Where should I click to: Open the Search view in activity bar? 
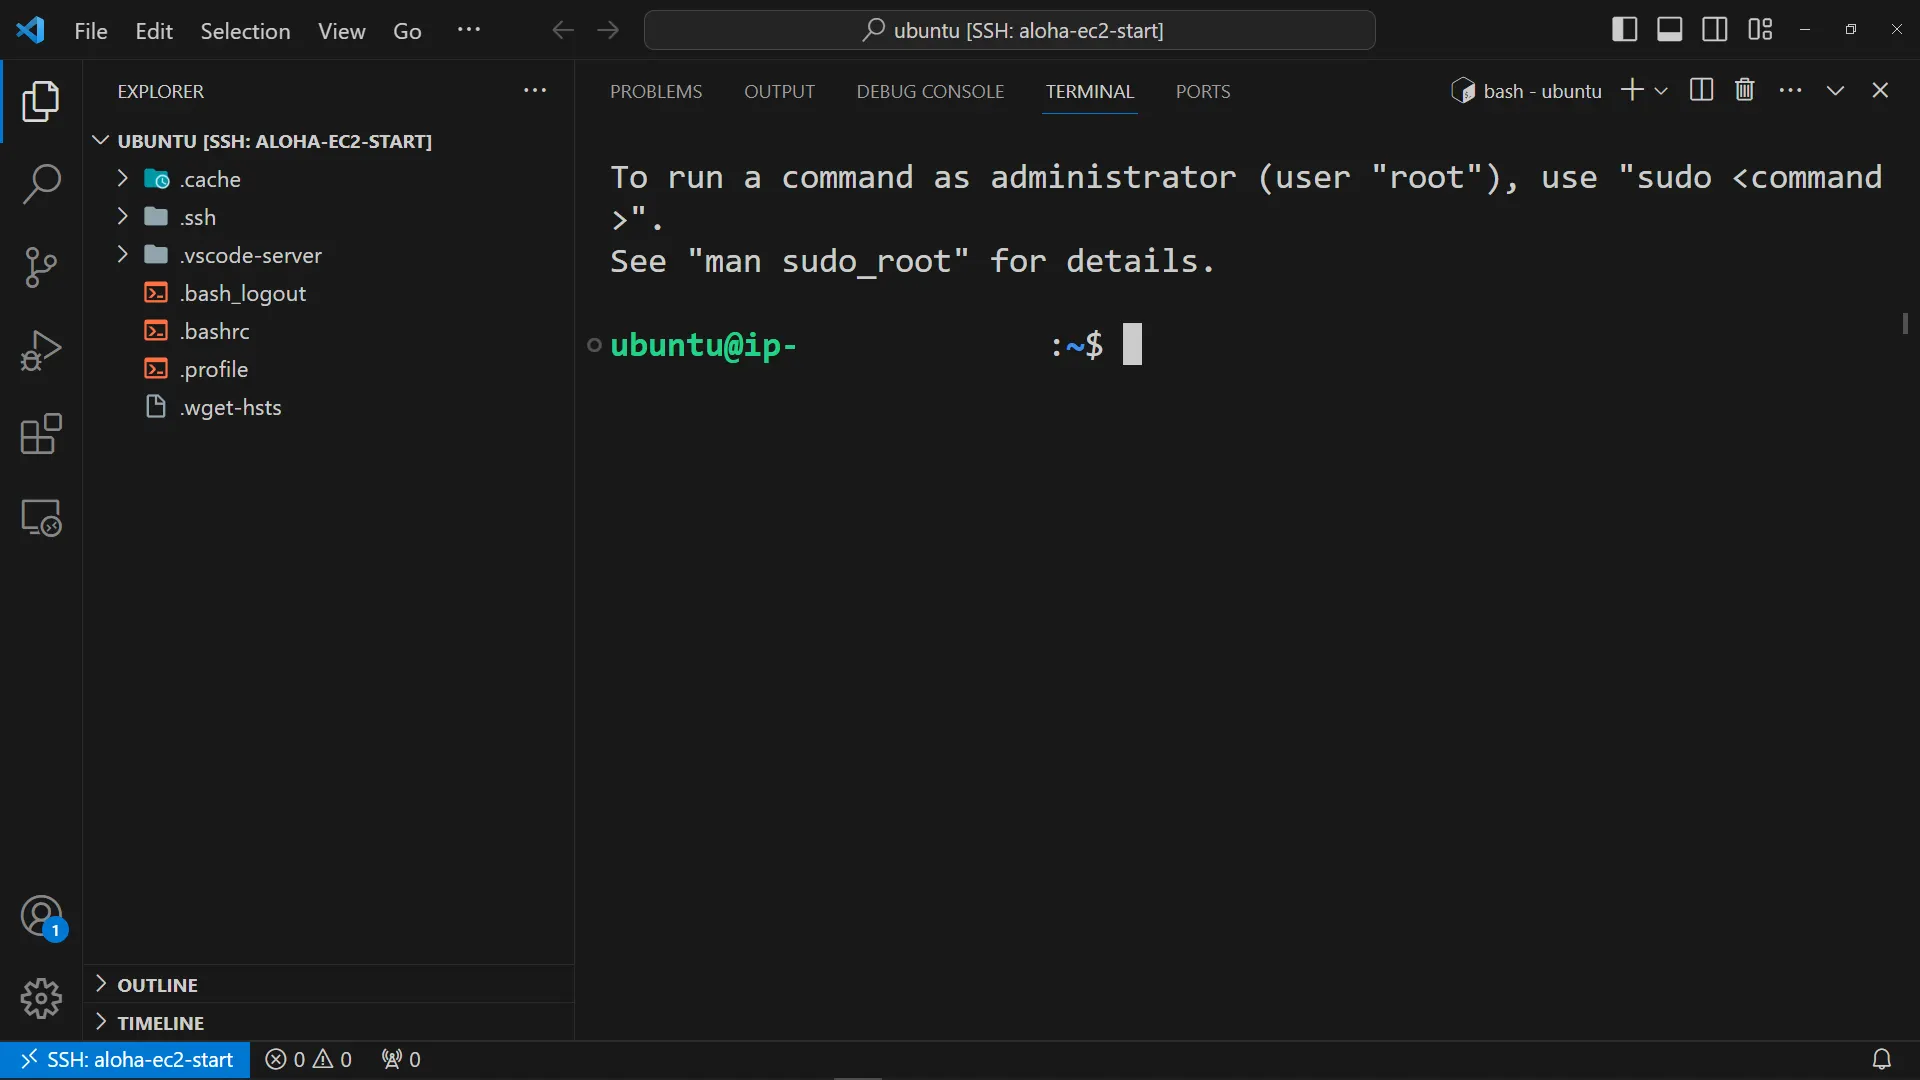(41, 184)
